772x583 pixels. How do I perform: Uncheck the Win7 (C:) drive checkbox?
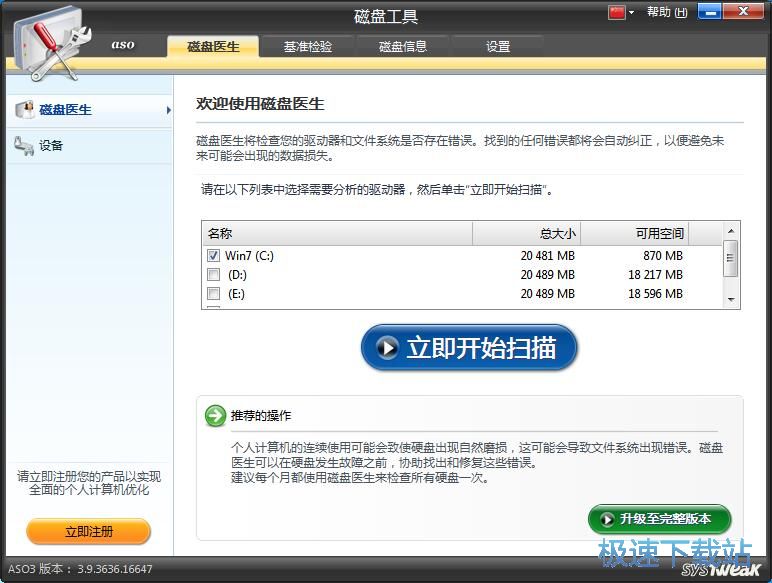213,256
